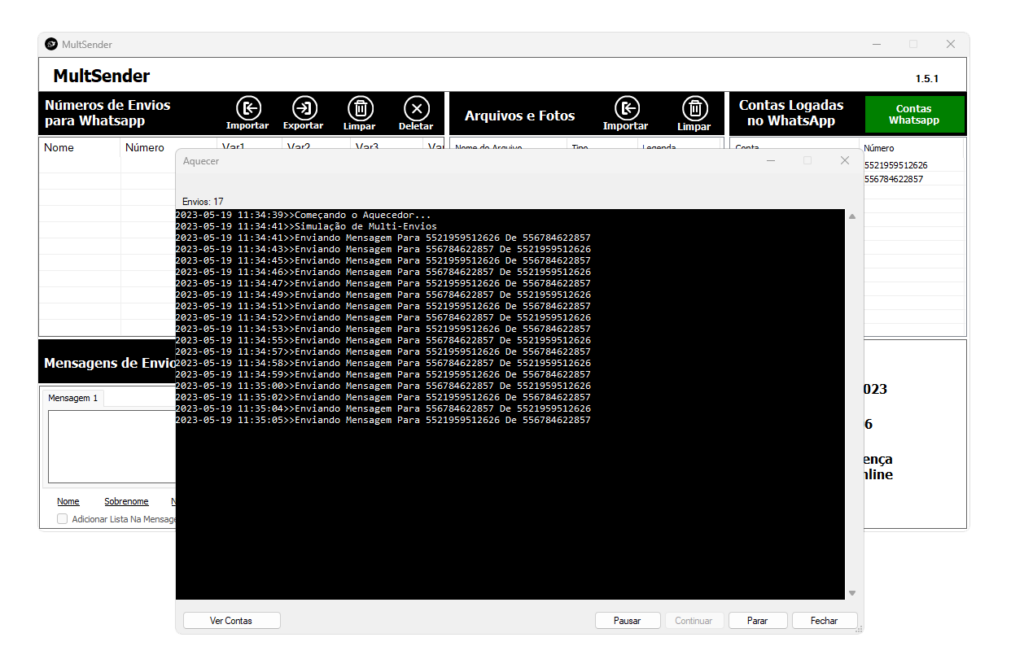Click log scrollbar down arrow
Screen dimensions: 1024x668
point(852,593)
